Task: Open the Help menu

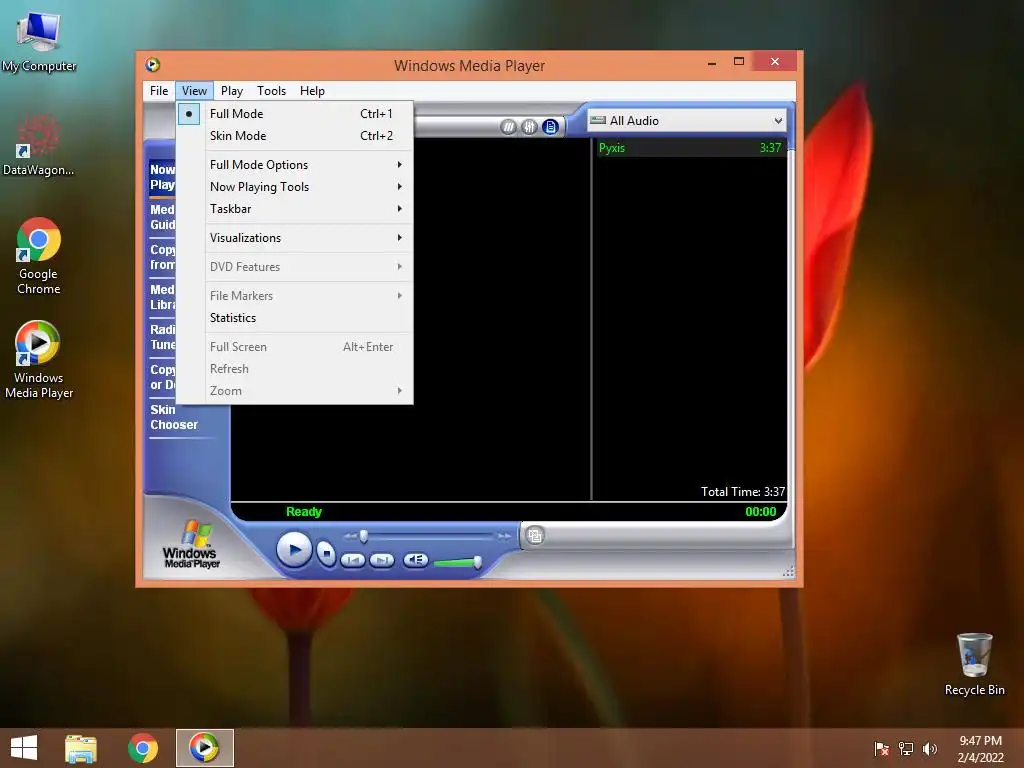Action: (312, 91)
